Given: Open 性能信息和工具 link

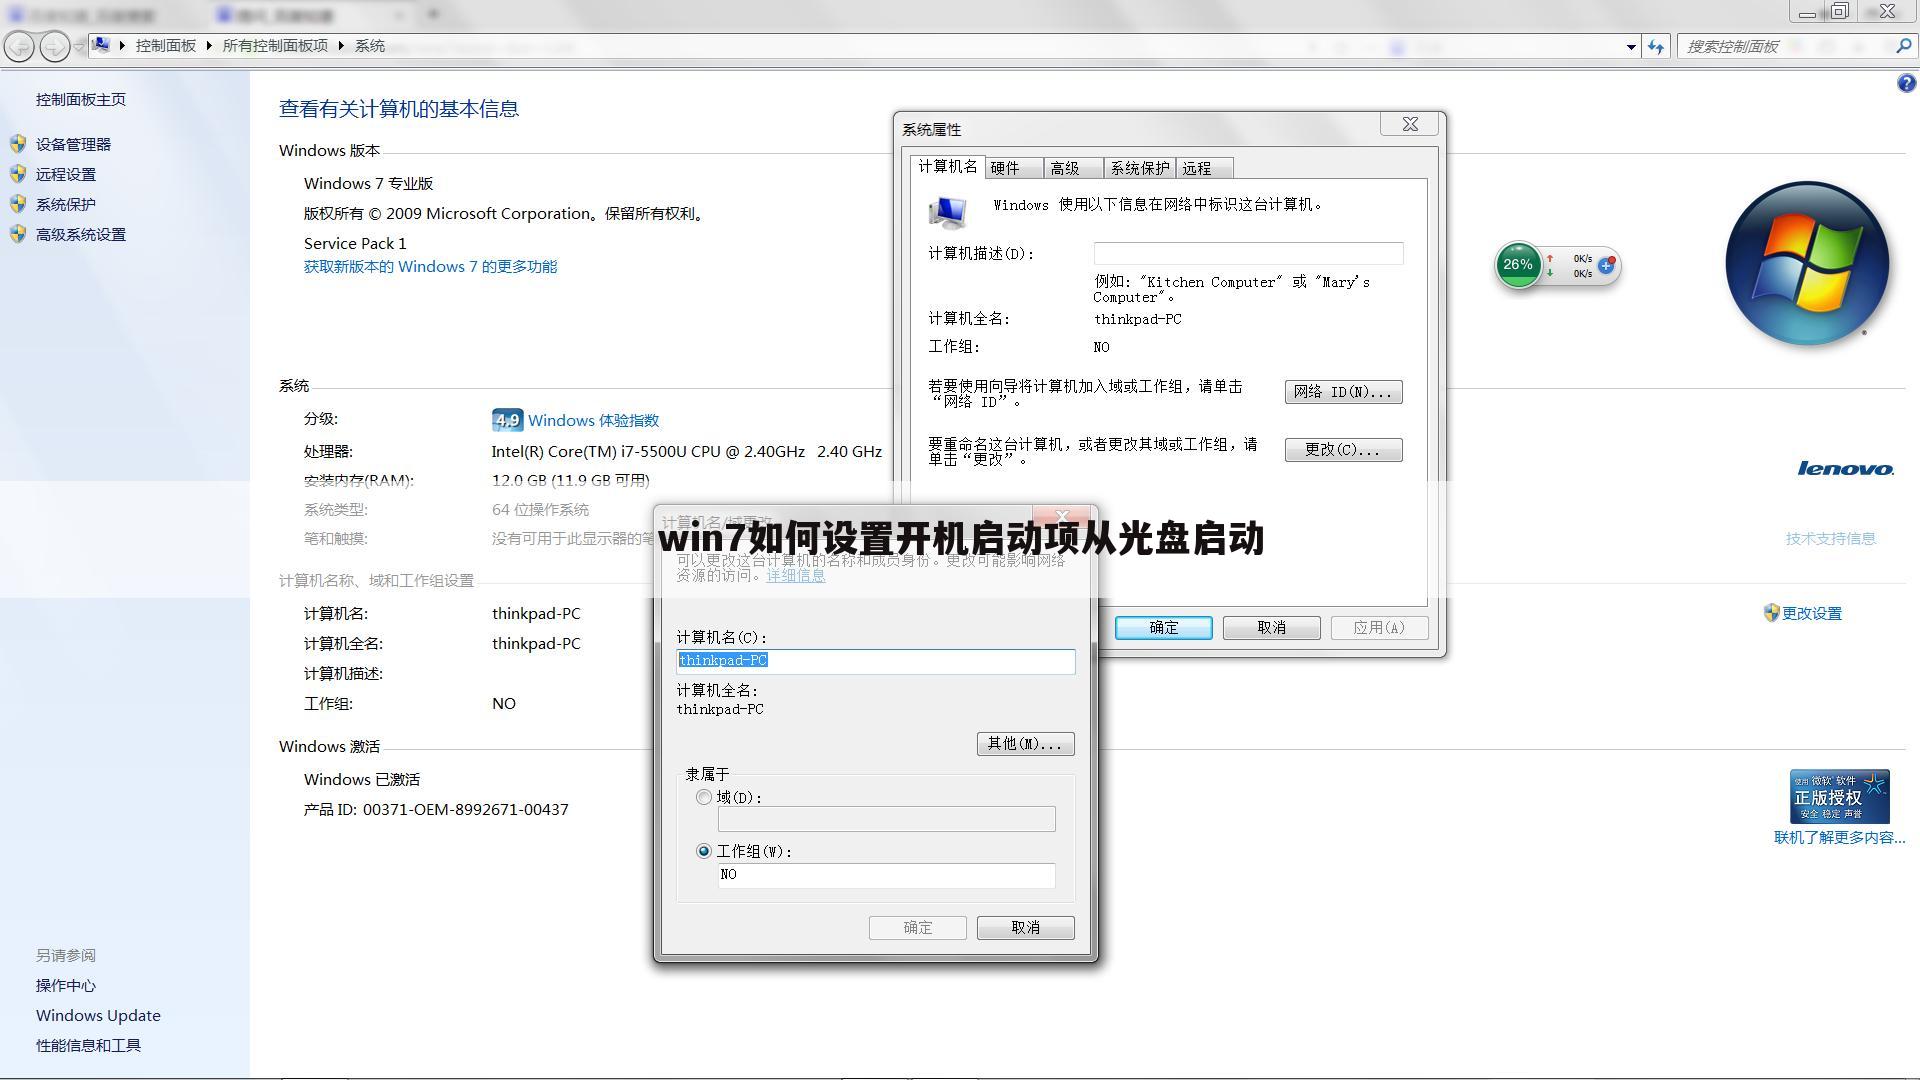Looking at the screenshot, I should 88,1045.
